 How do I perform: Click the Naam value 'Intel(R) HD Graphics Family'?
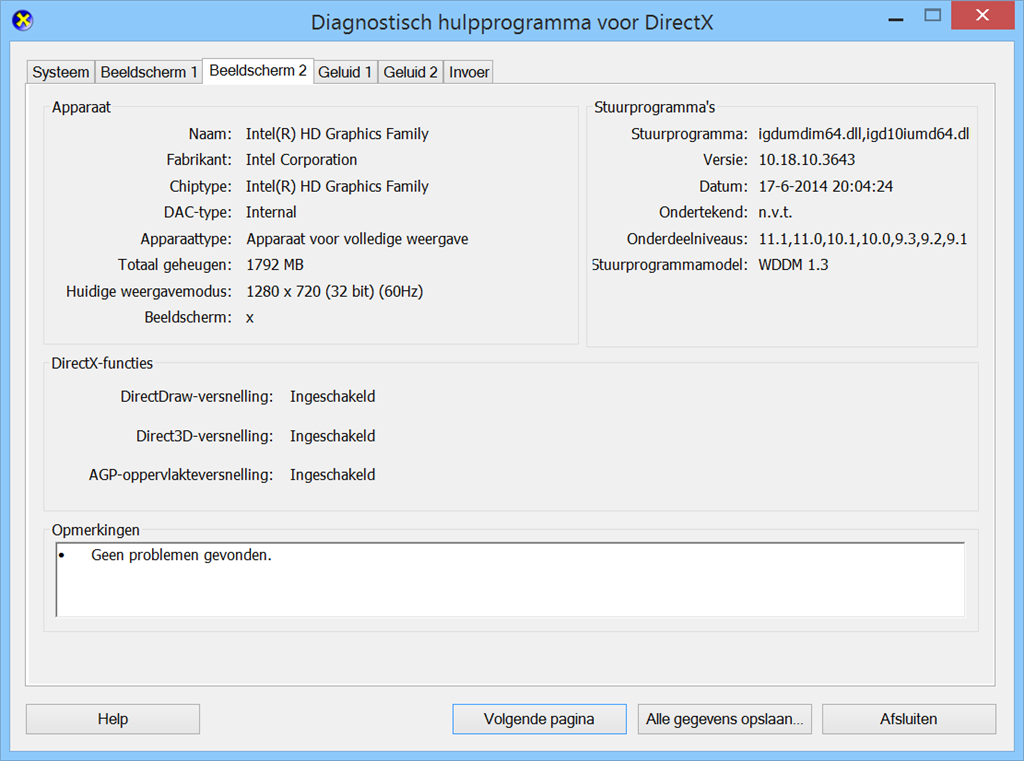point(337,134)
